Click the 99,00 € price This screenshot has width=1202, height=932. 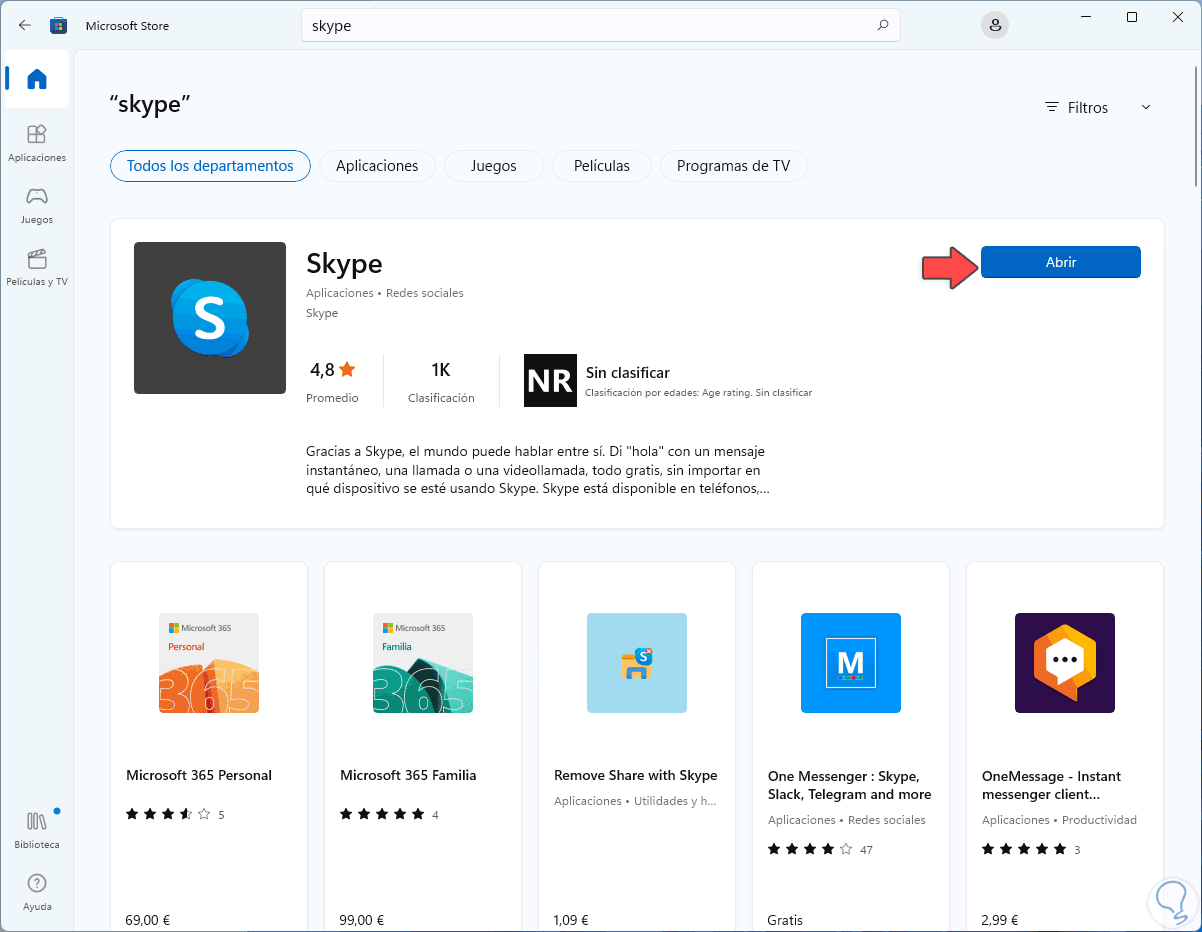pos(362,920)
